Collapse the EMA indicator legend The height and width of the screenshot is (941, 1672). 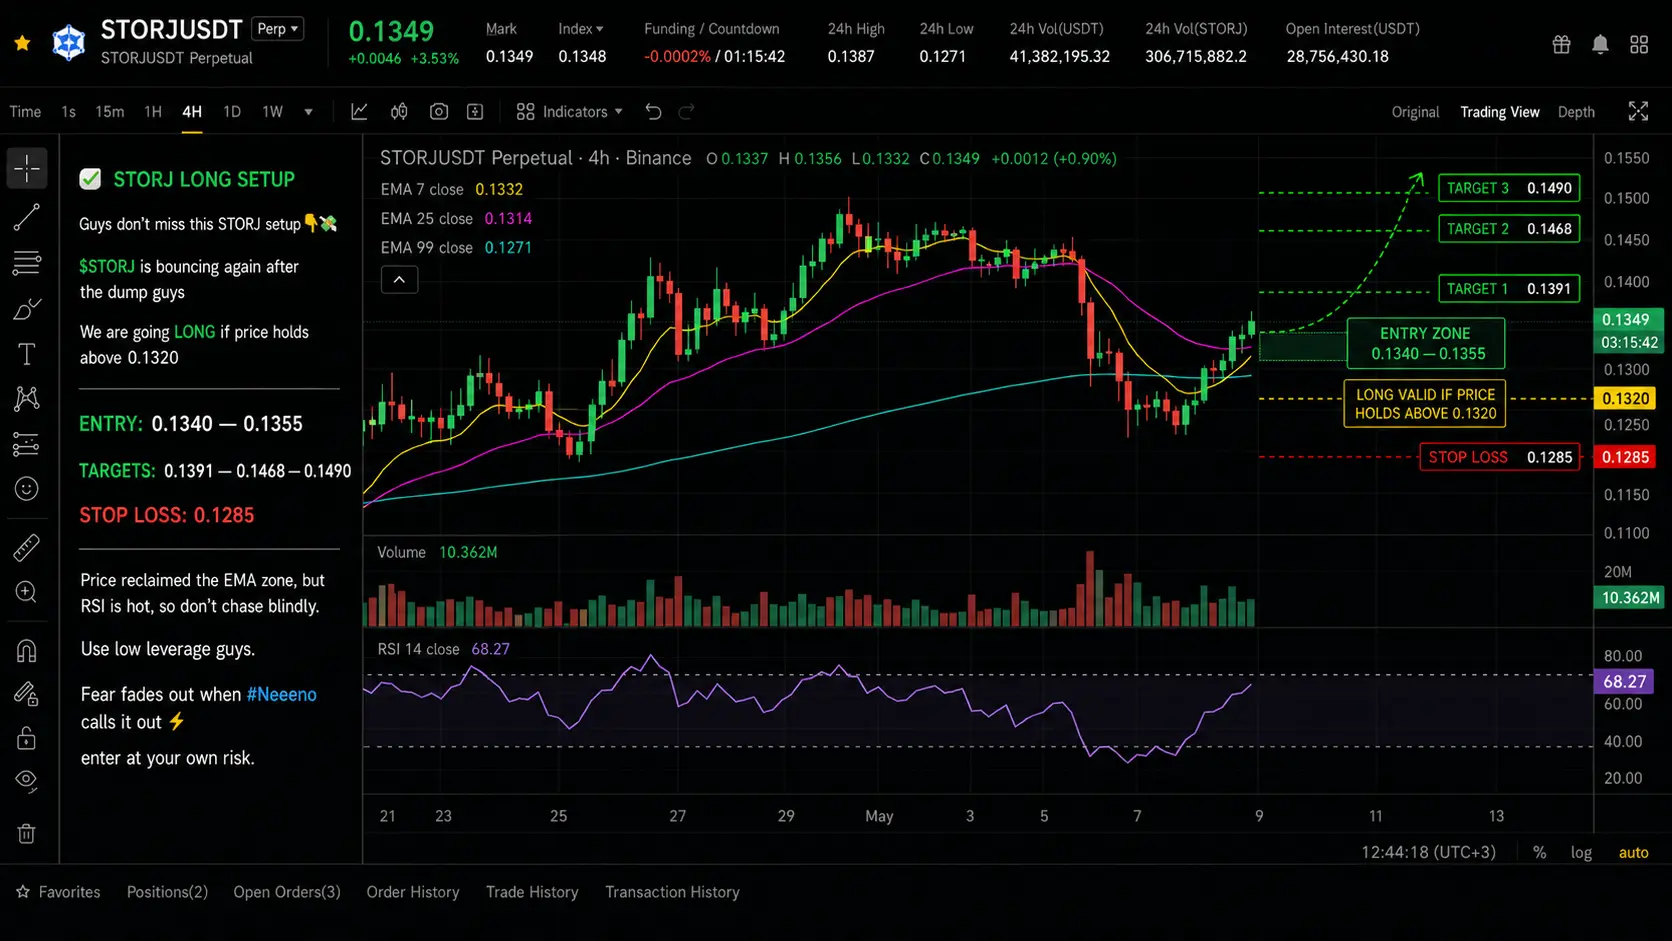coord(399,280)
